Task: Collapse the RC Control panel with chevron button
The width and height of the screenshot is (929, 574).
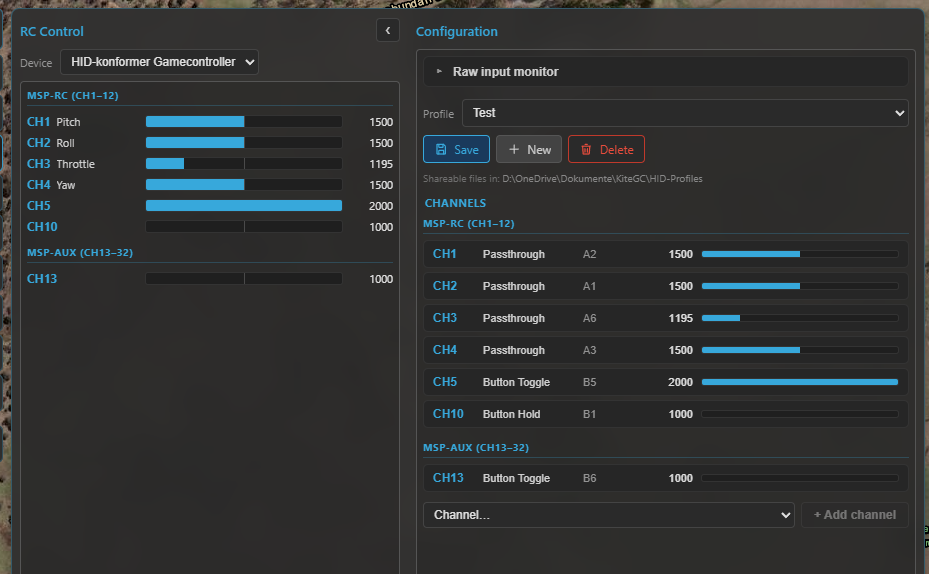Action: [387, 30]
